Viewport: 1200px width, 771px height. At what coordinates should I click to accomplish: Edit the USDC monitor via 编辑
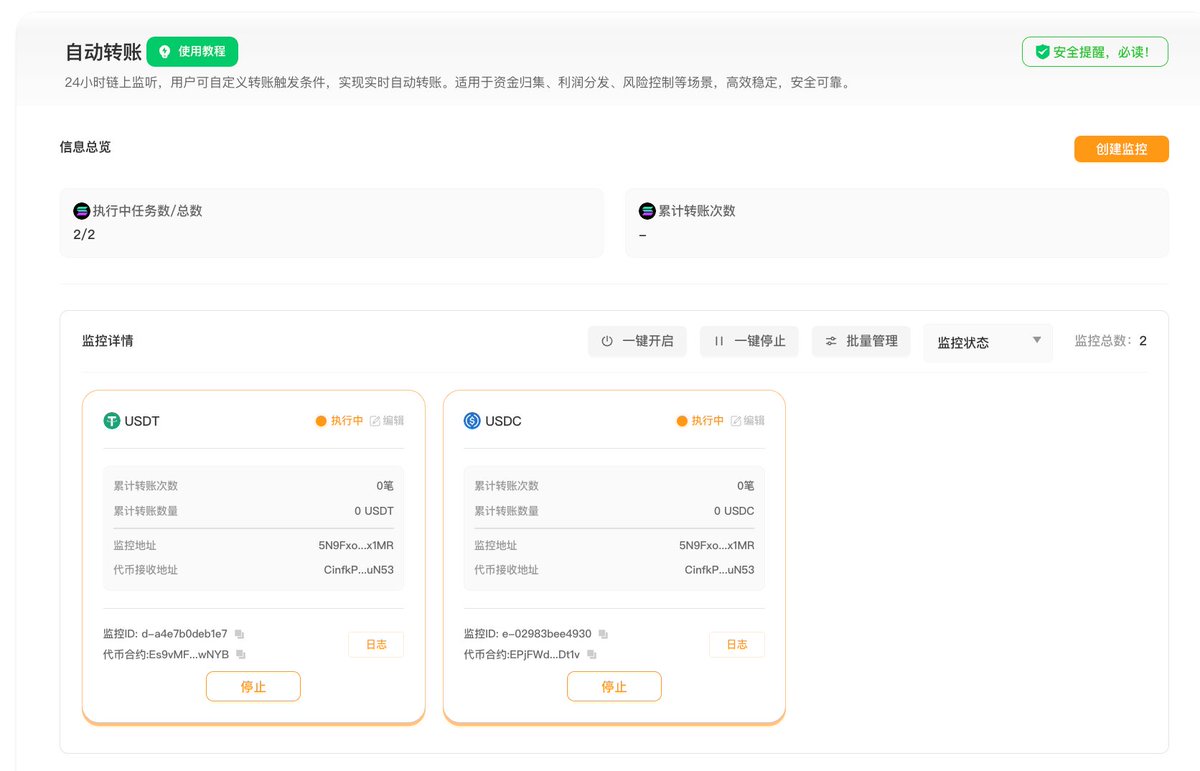pos(747,421)
